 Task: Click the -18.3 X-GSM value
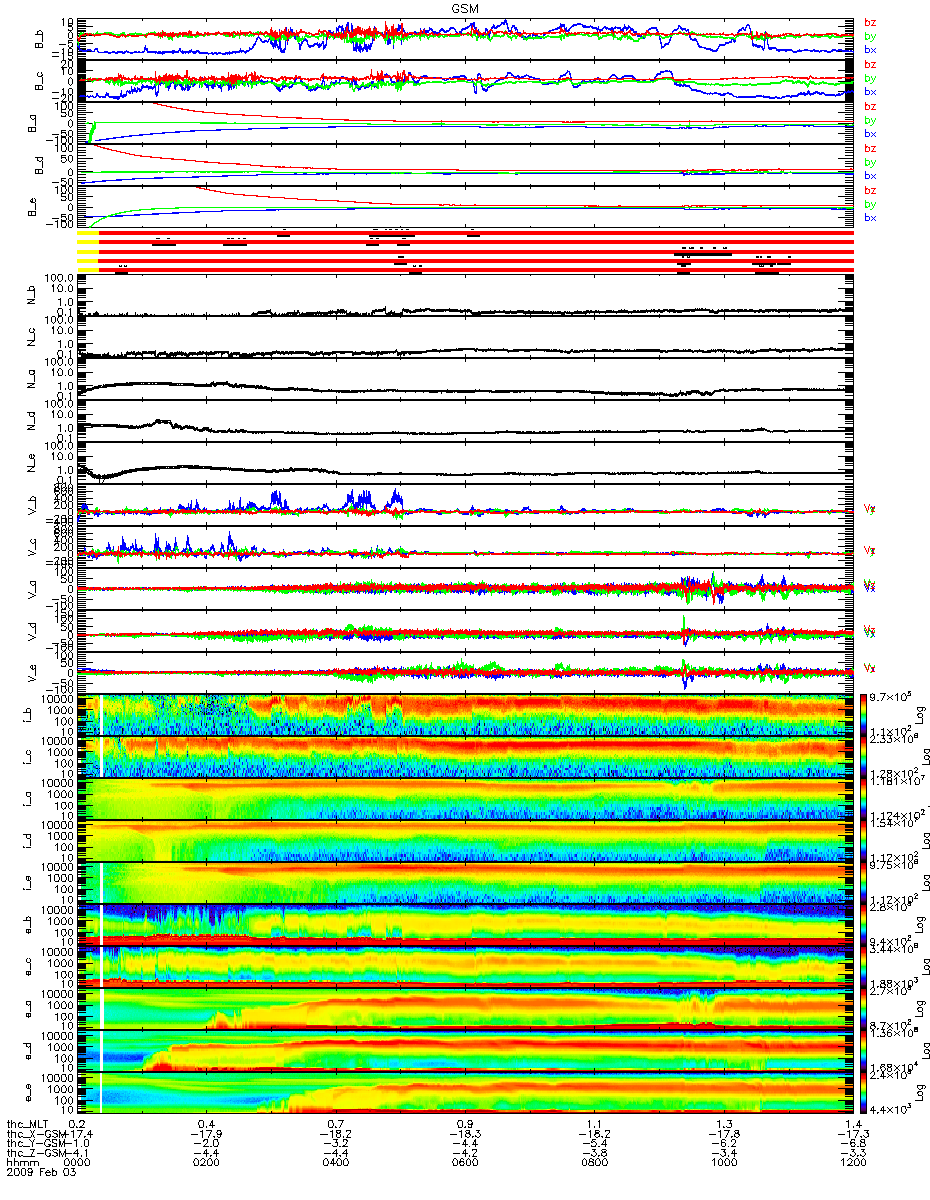[x=465, y=1133]
